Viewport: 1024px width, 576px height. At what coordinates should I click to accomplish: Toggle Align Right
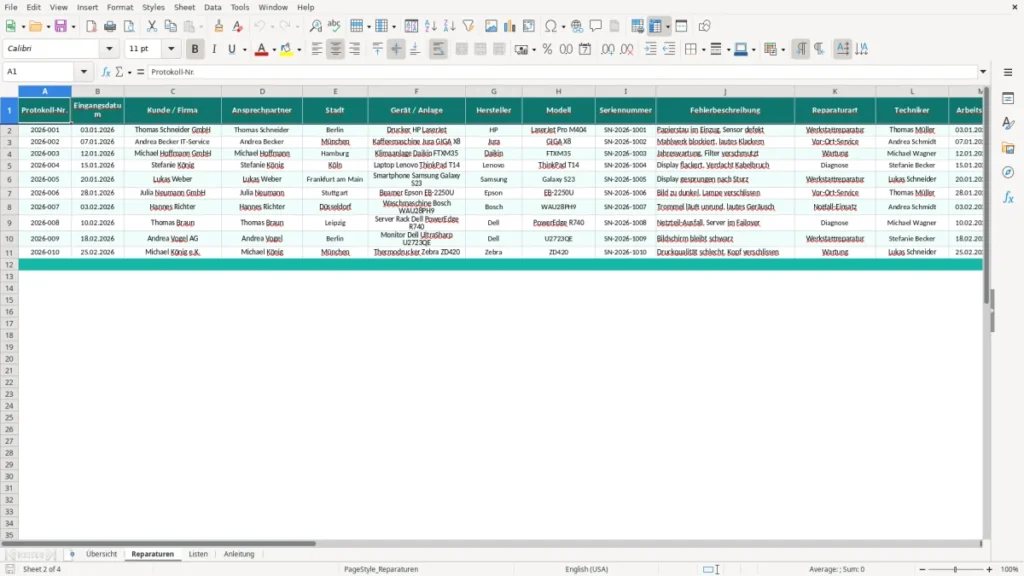[355, 49]
